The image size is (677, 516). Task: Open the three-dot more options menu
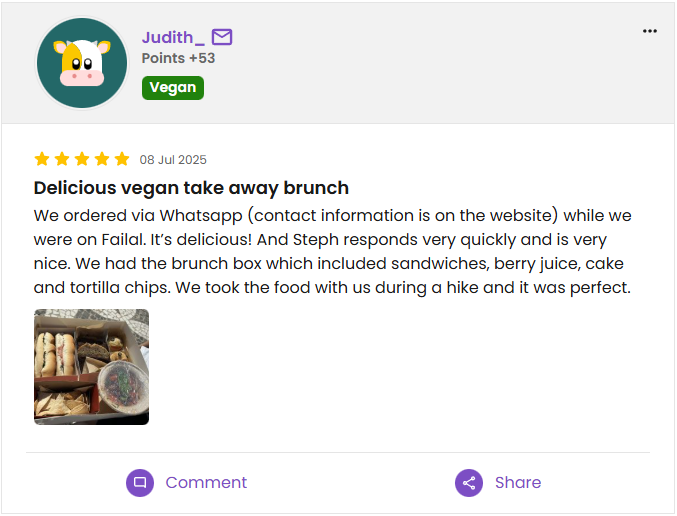pos(650,31)
